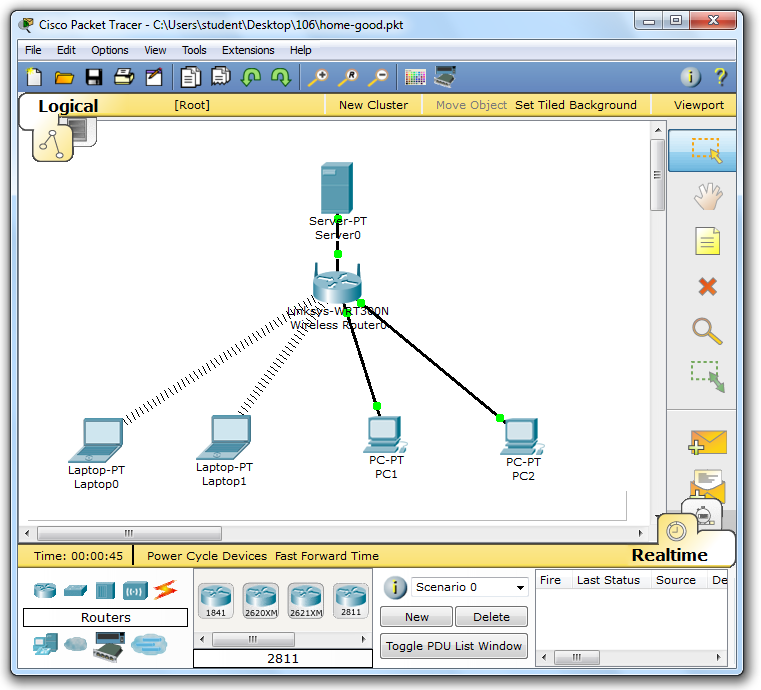Click the yellow question mark help icon

[x=720, y=77]
